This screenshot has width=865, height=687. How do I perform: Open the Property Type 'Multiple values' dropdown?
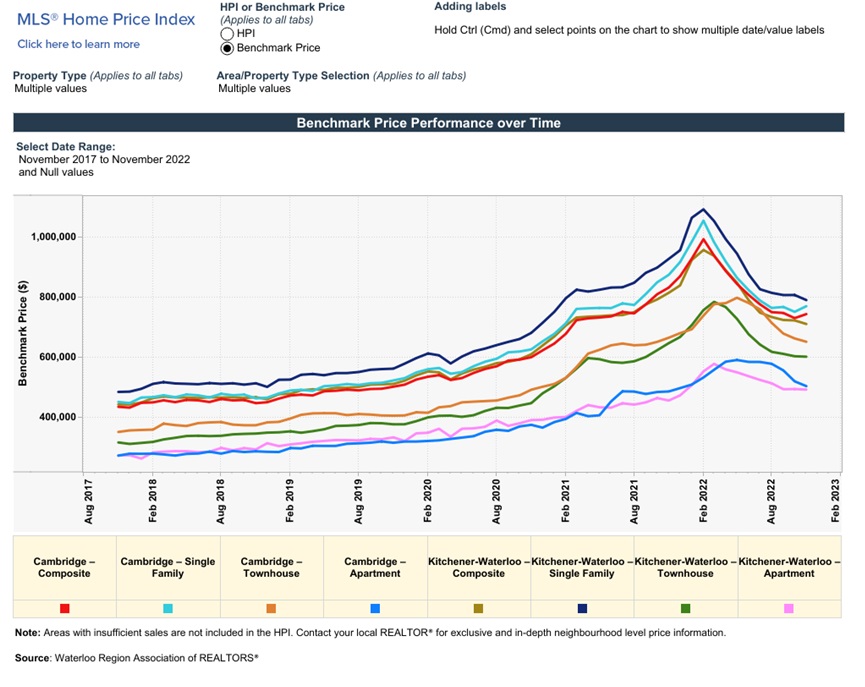(x=50, y=89)
